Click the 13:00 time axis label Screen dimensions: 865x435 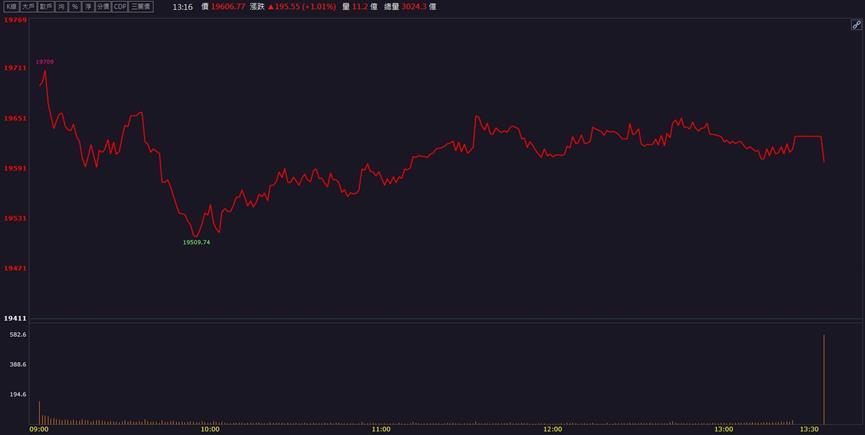[x=724, y=429]
